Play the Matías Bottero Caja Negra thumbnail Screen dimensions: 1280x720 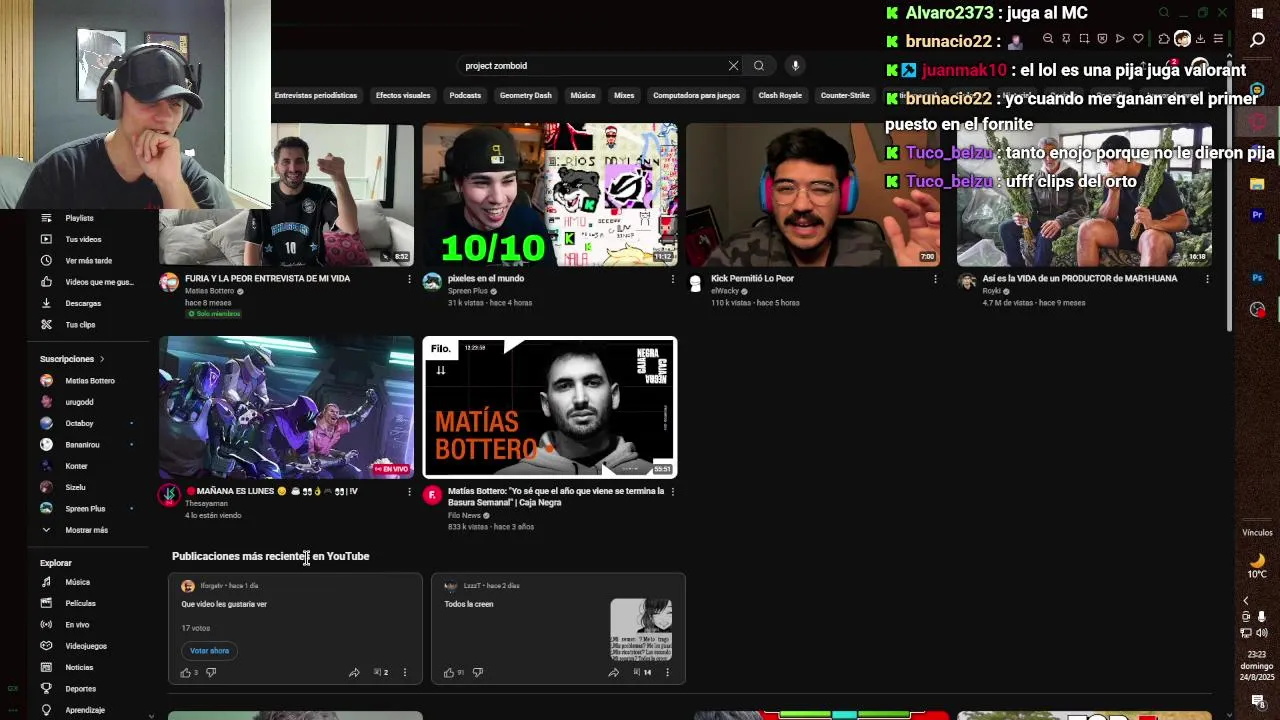click(550, 407)
